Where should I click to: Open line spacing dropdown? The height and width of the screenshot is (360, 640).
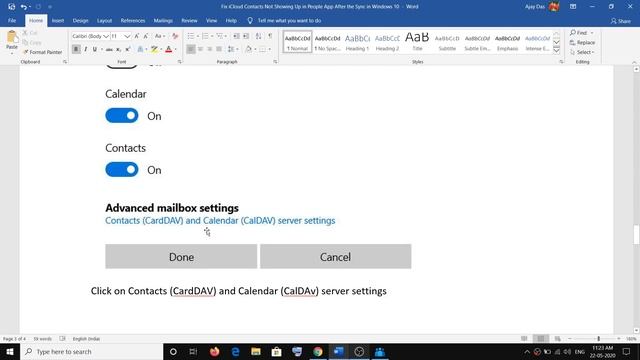tap(233, 49)
